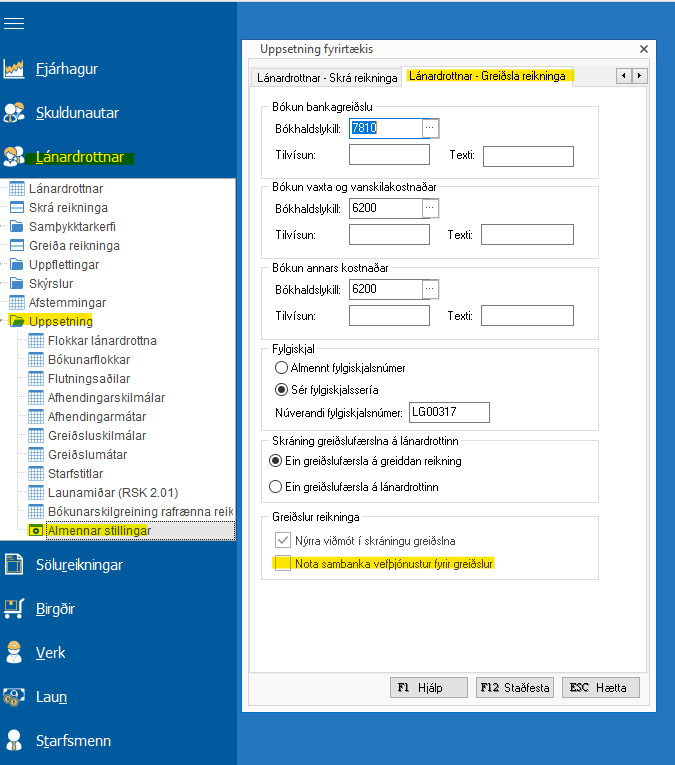Click the F12 Staðfesta button

click(515, 688)
